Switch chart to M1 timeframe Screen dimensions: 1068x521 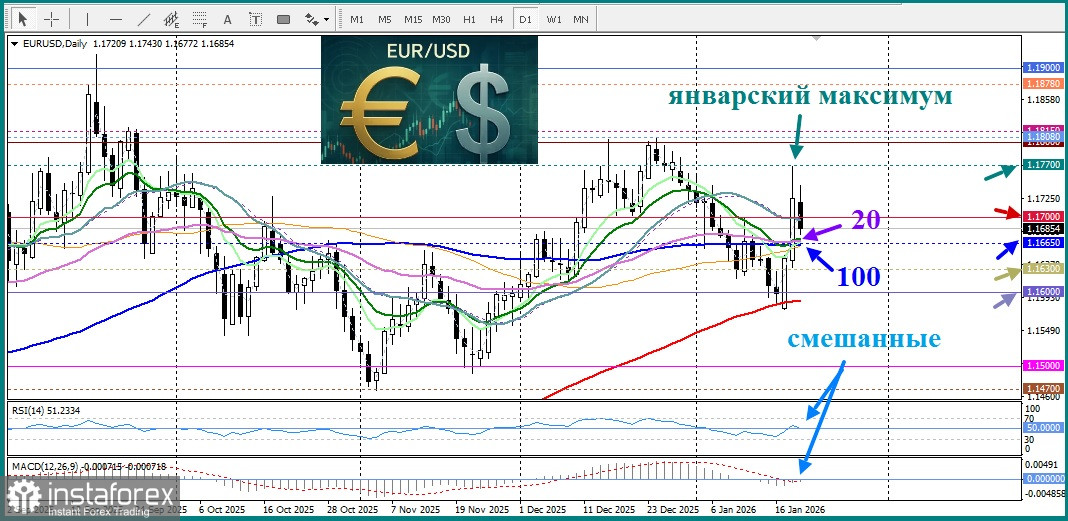pos(357,19)
